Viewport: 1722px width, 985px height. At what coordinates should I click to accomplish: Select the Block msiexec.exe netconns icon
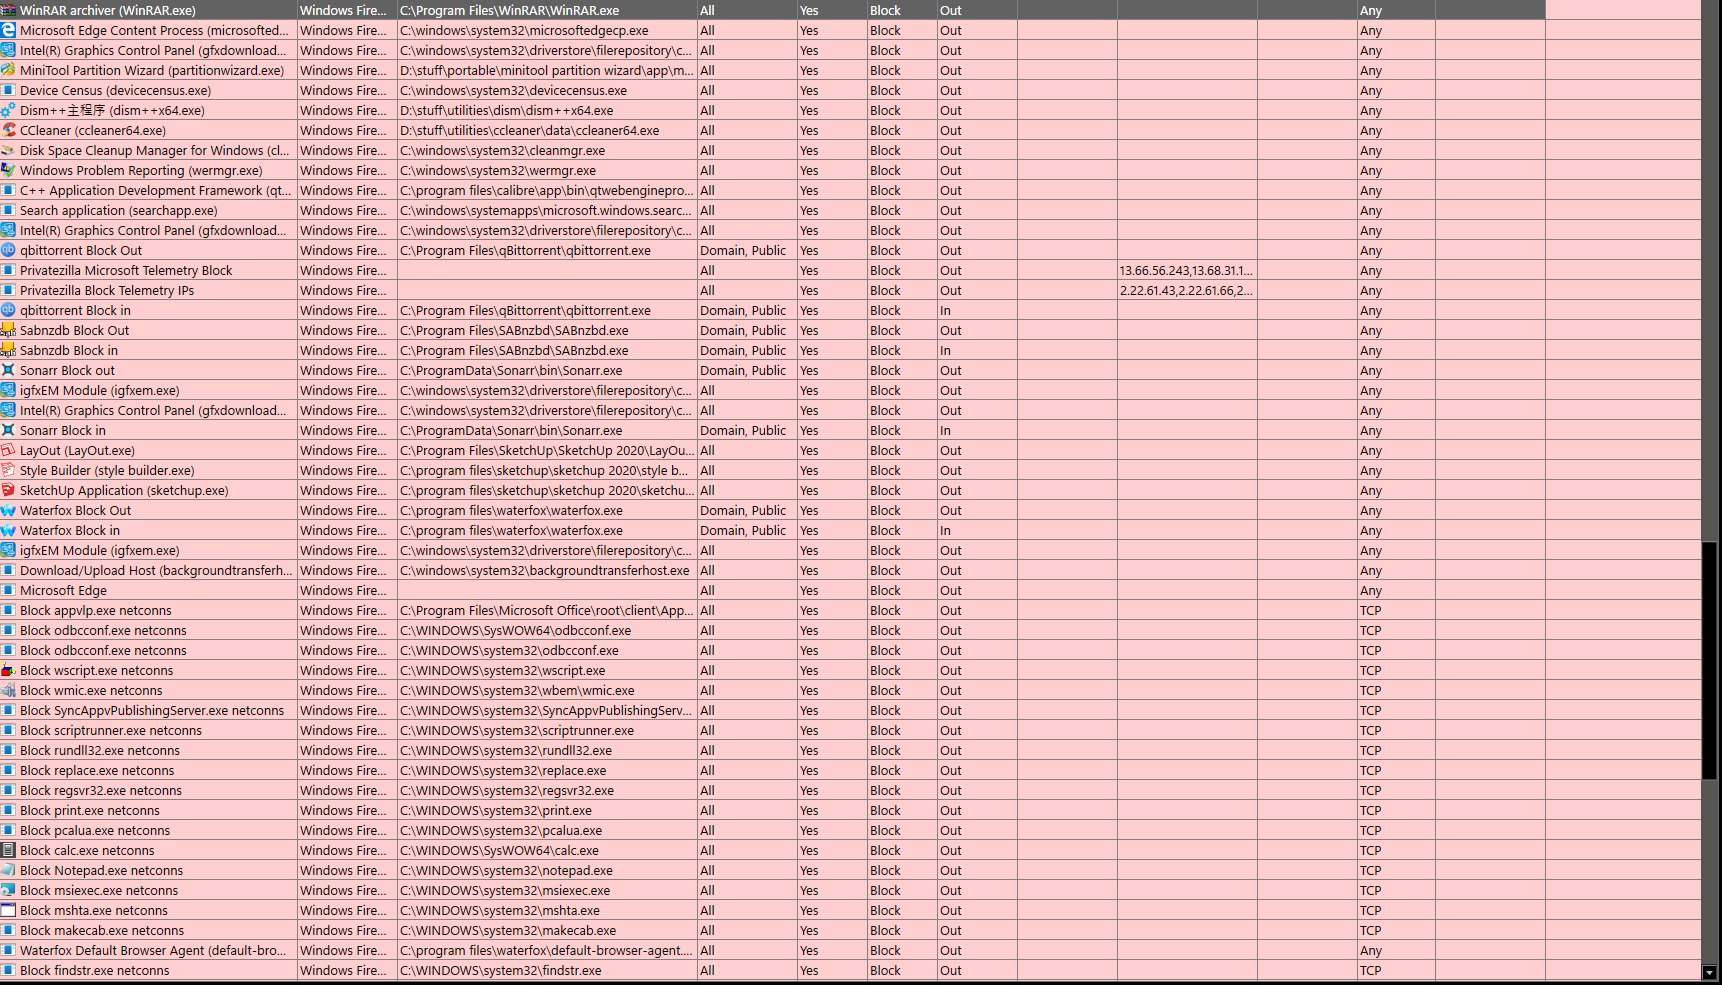coord(8,890)
